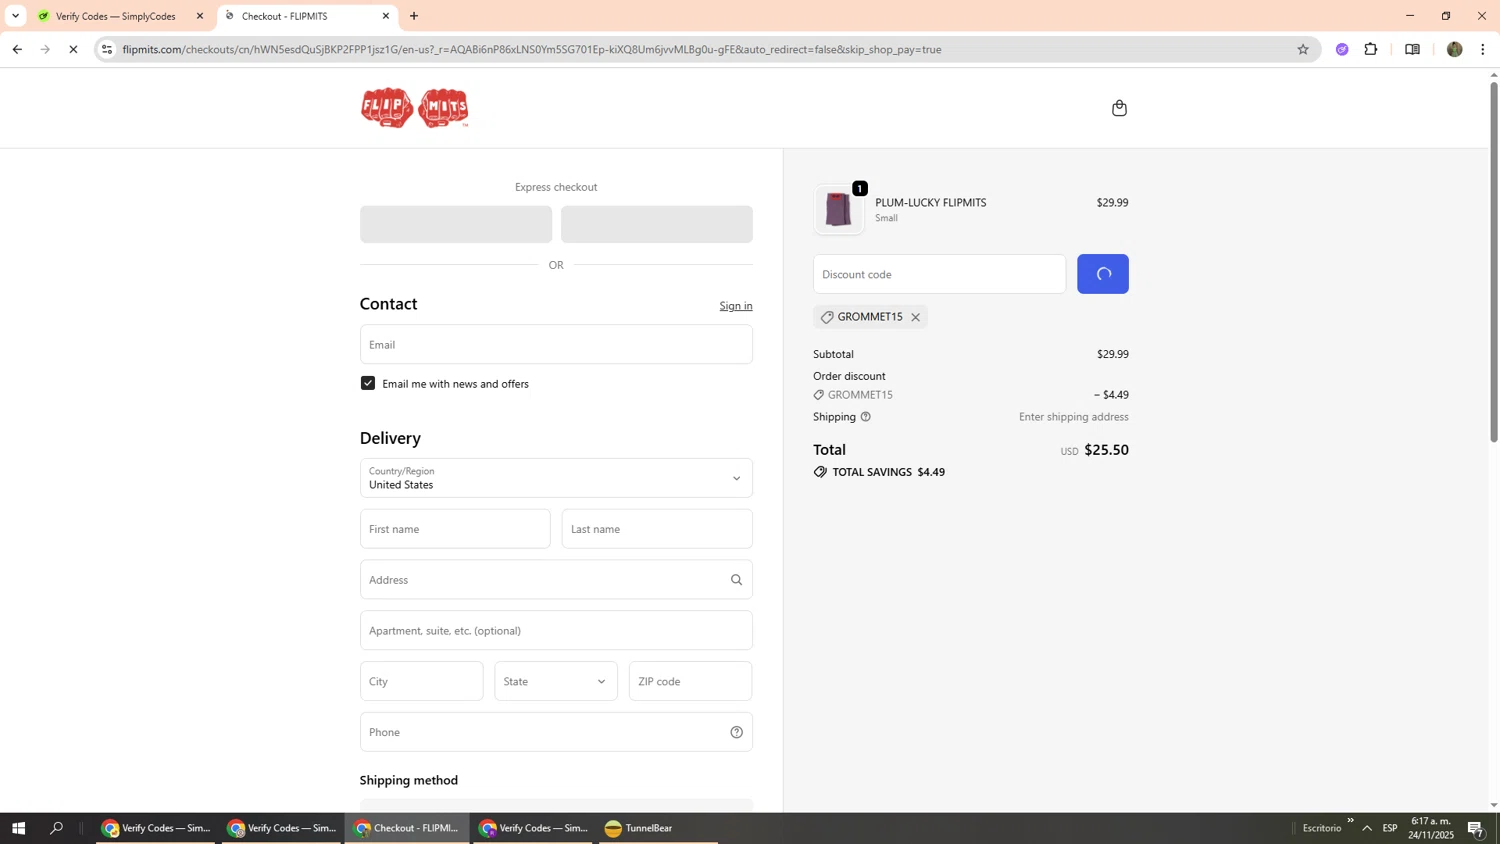Click the Sign in link

736,306
